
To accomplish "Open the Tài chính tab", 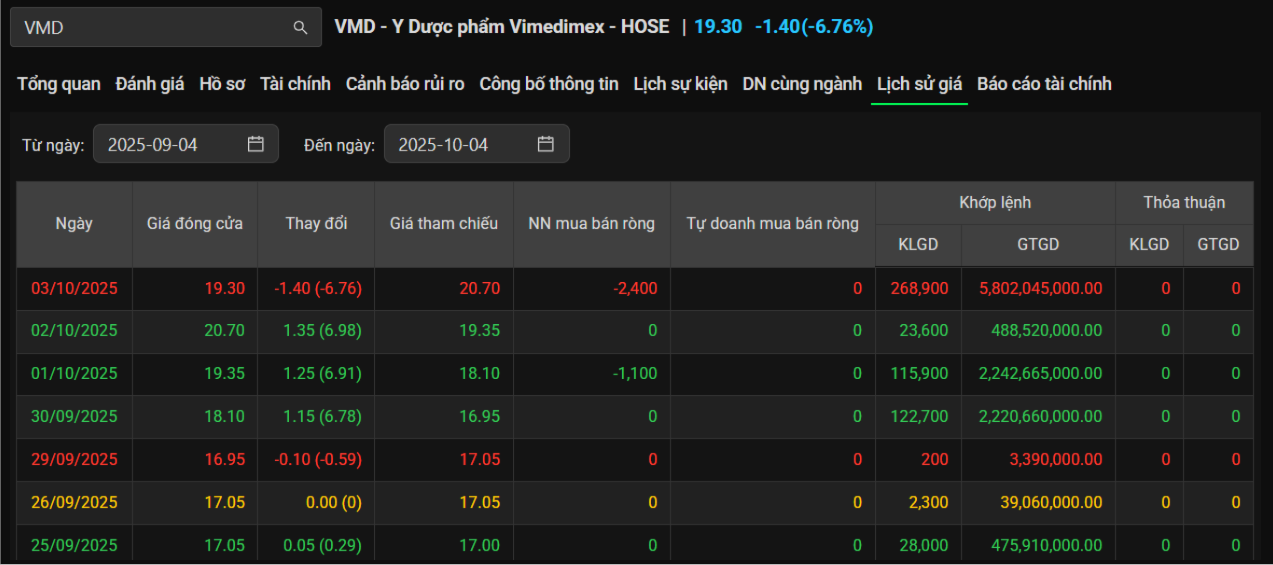I will tap(295, 84).
